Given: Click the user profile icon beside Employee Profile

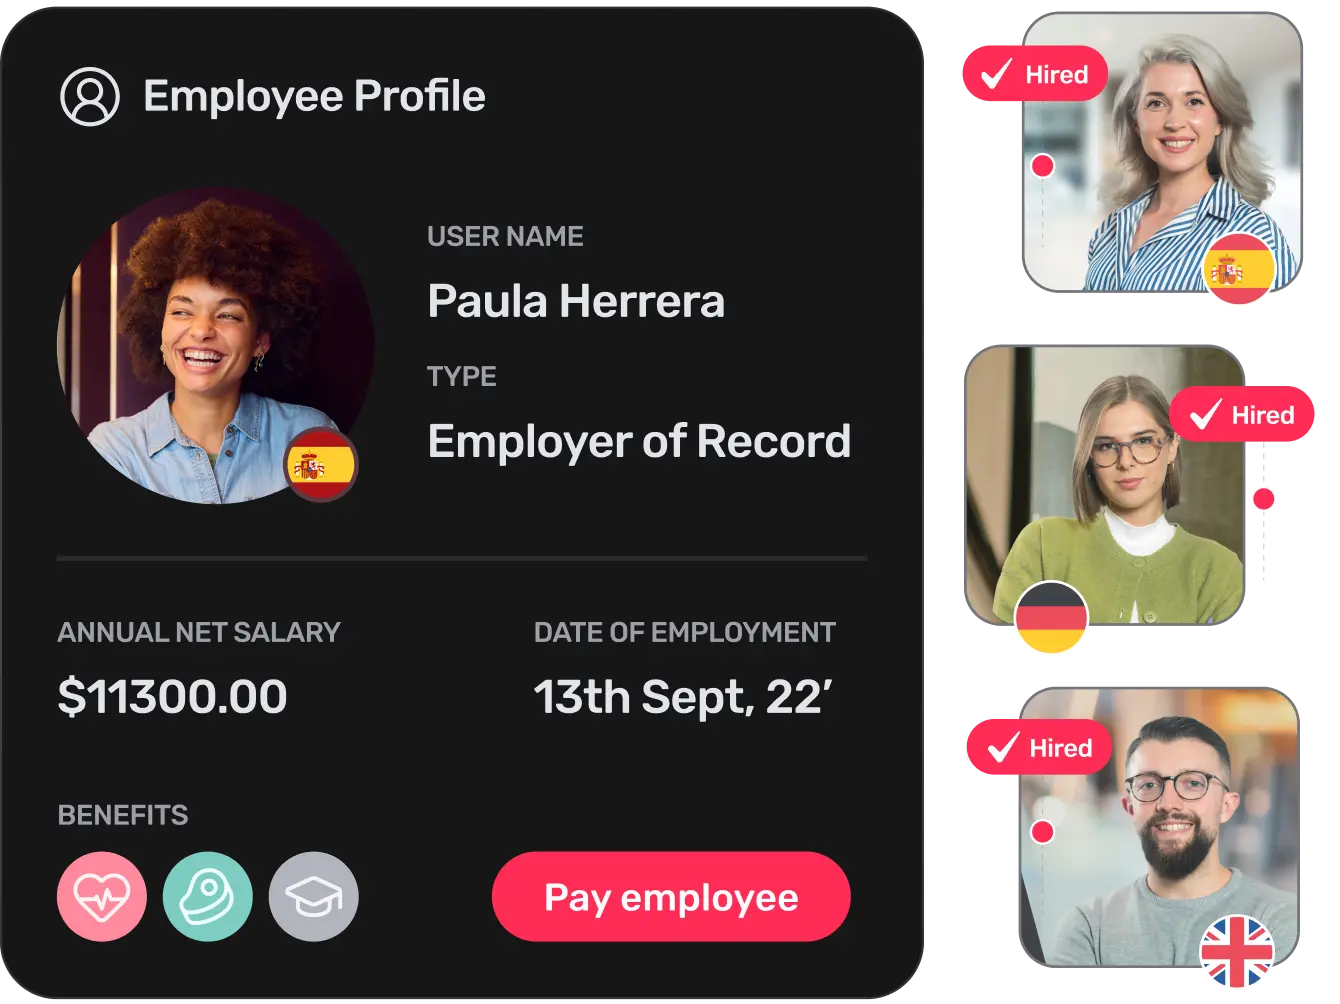Looking at the screenshot, I should point(90,97).
